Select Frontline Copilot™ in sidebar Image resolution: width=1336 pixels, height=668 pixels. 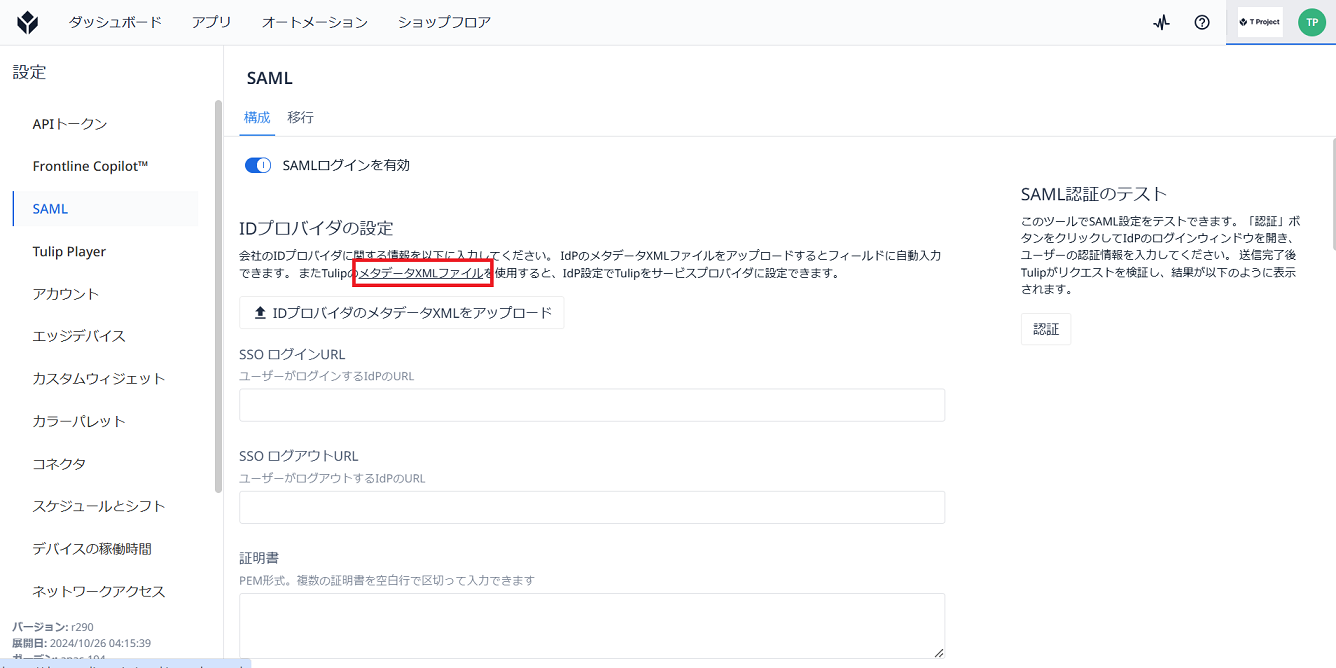(x=105, y=166)
